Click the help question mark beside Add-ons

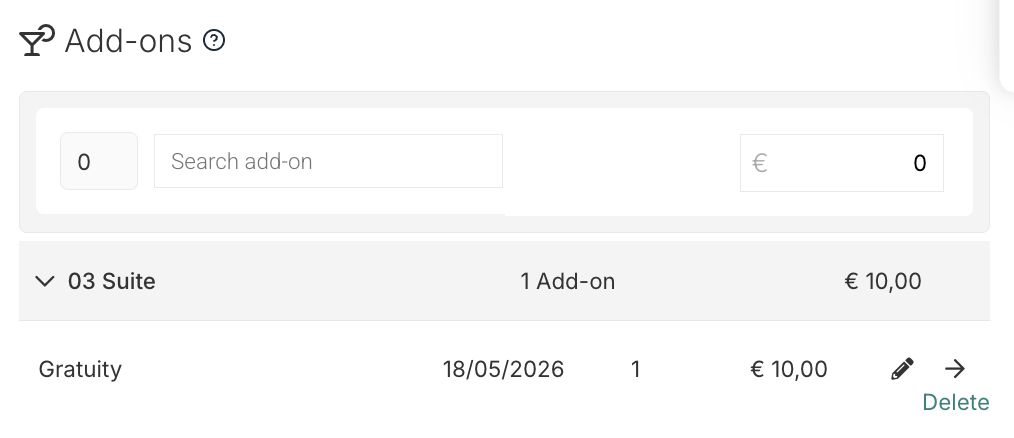214,41
